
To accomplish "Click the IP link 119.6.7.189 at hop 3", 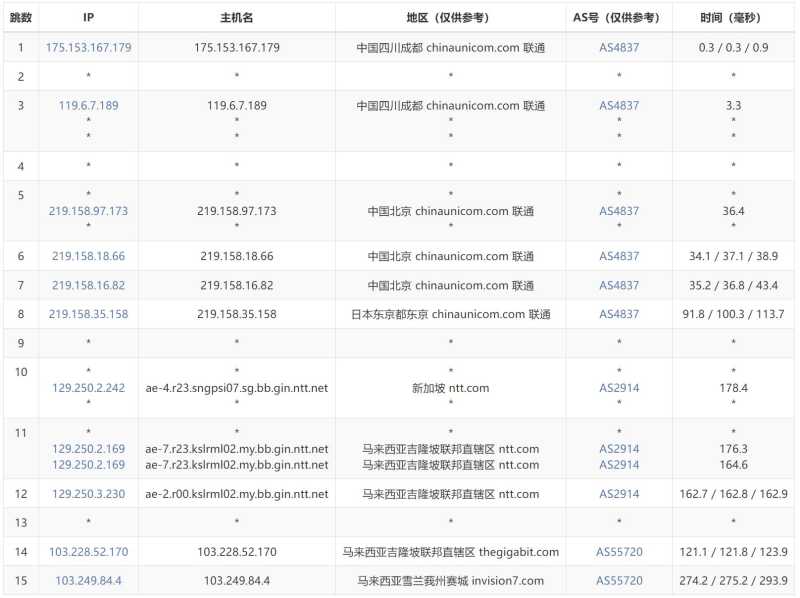I will [86, 105].
